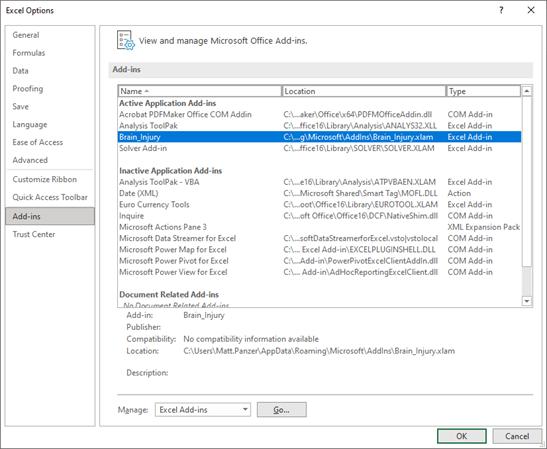This screenshot has height=449, width=547.
Task: Close the Excel Options dialog
Action: 531,10
